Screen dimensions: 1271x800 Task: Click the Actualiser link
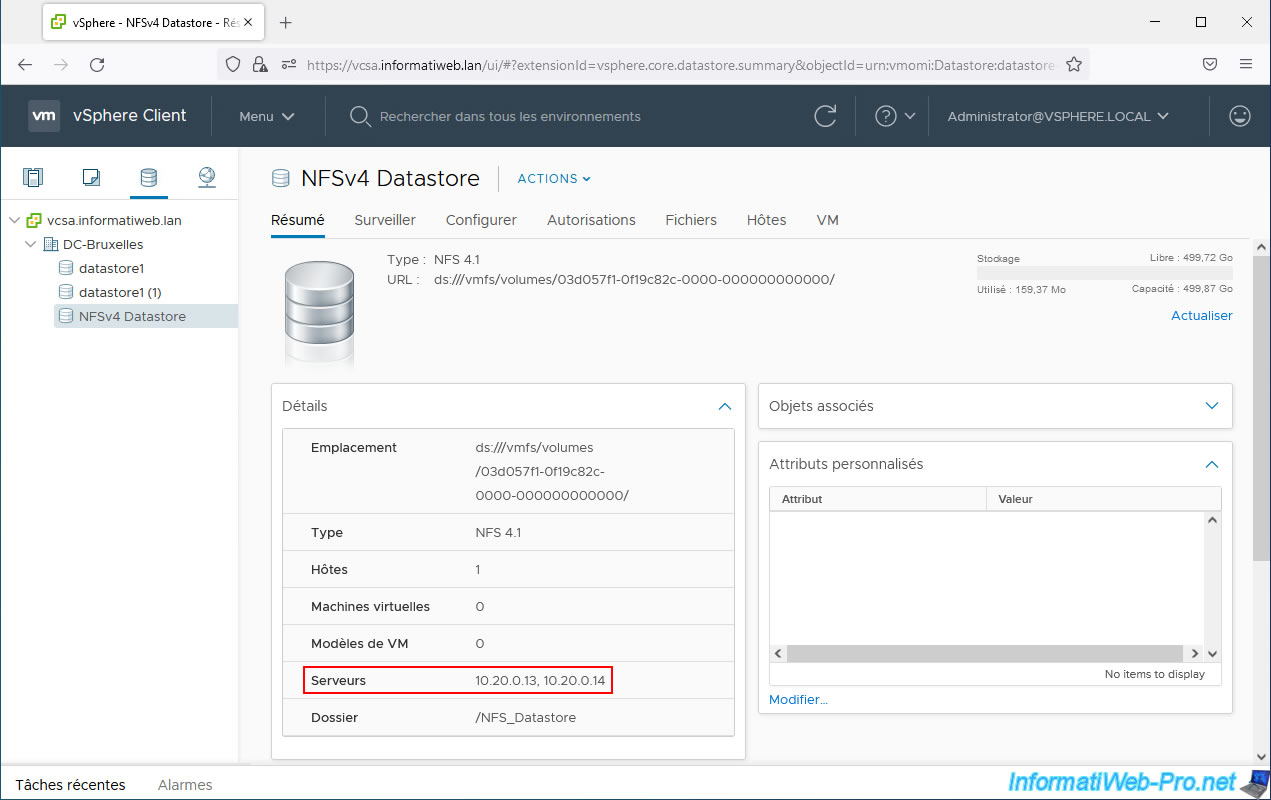(x=1202, y=315)
